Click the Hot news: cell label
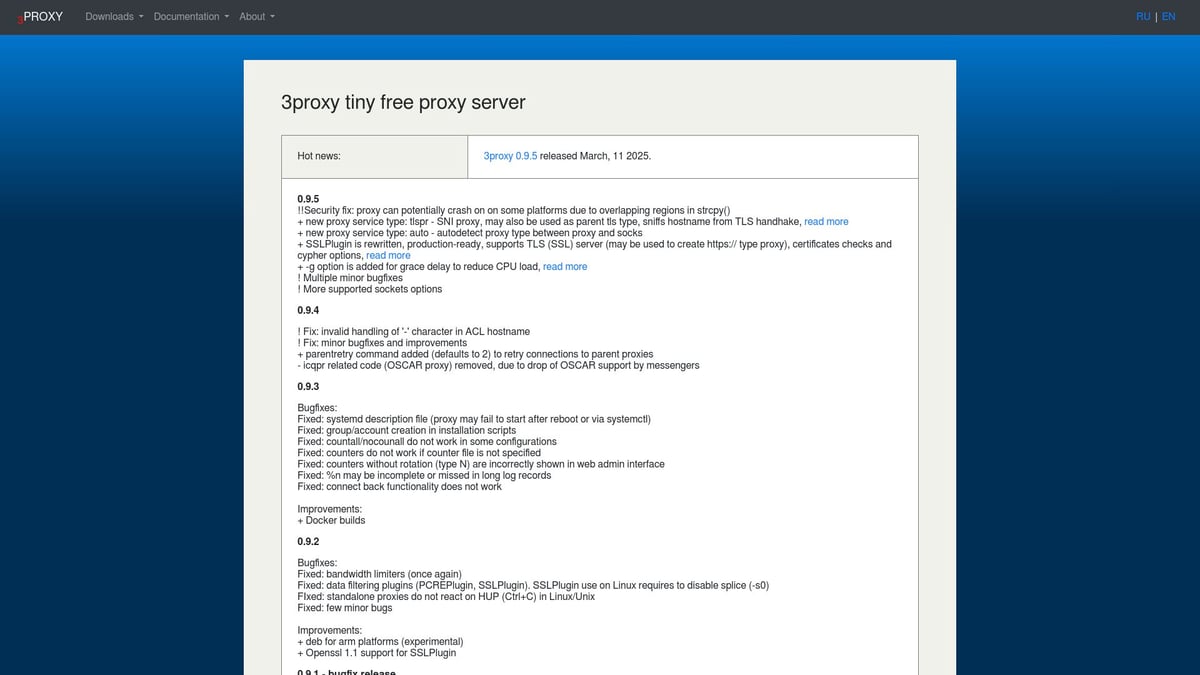This screenshot has width=1200, height=675. 319,156
